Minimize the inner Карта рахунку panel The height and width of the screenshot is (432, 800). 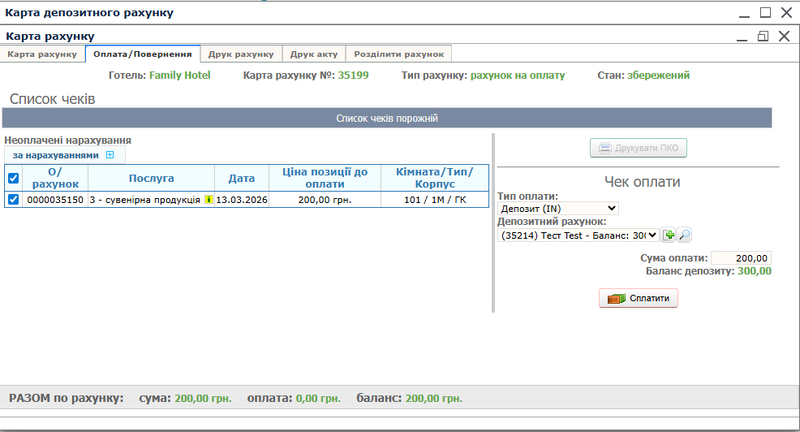(x=742, y=36)
